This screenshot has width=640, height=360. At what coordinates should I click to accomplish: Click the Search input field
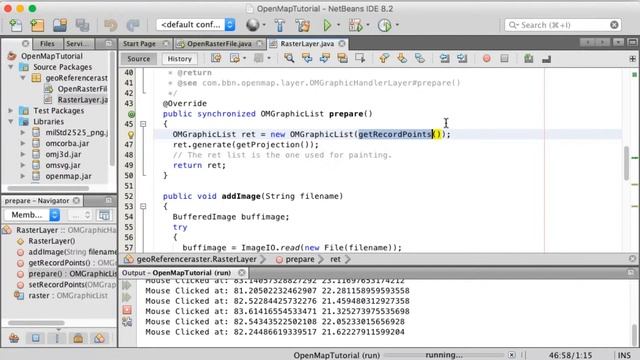click(x=562, y=25)
